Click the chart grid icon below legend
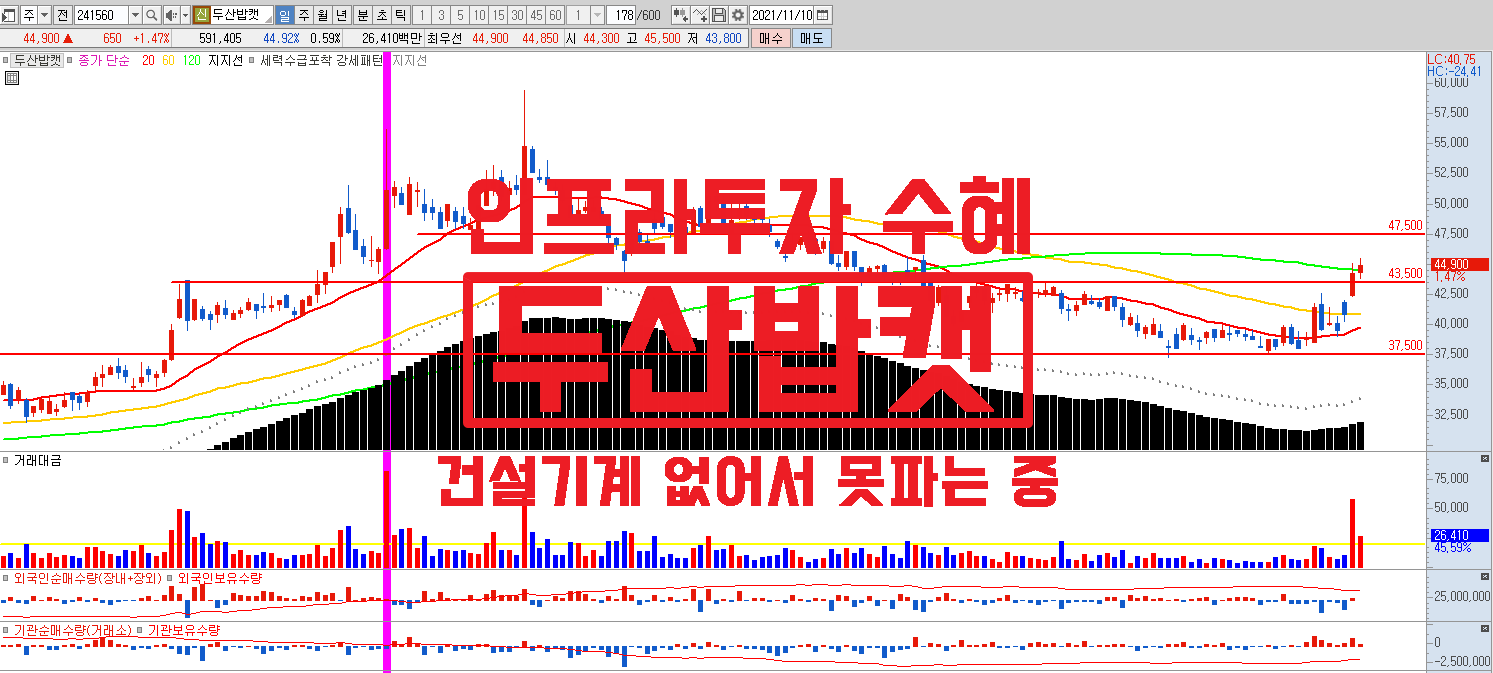The height and width of the screenshot is (673, 1493). (x=11, y=77)
